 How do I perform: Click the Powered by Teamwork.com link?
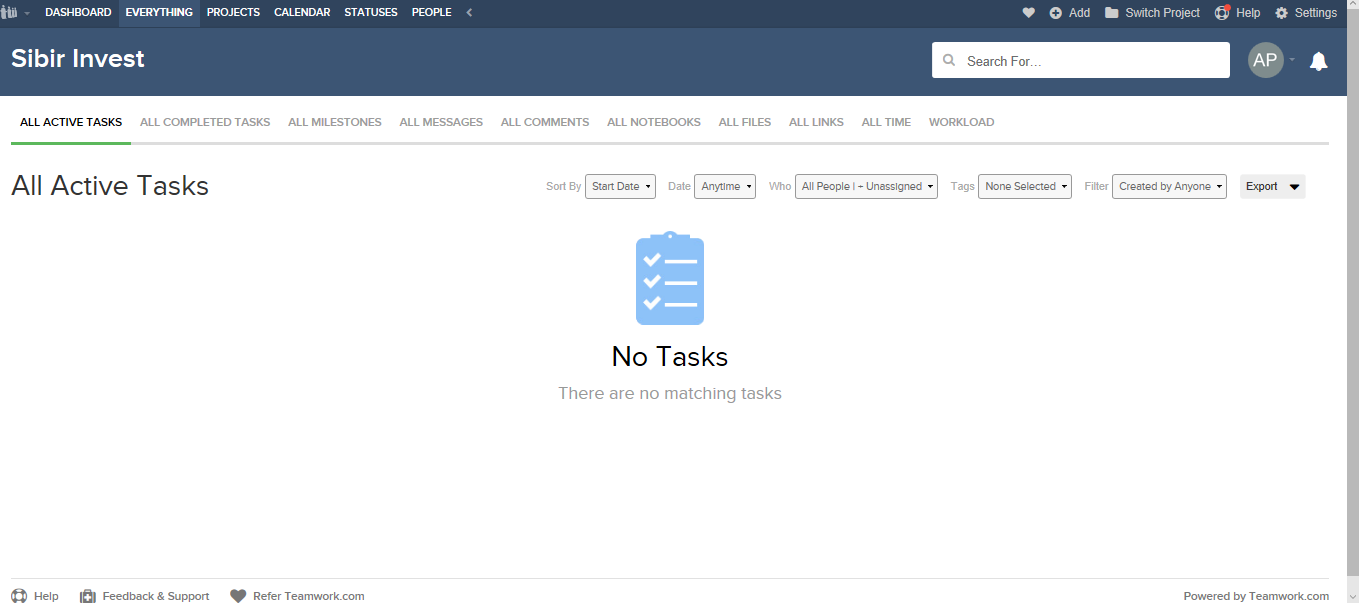click(1256, 596)
